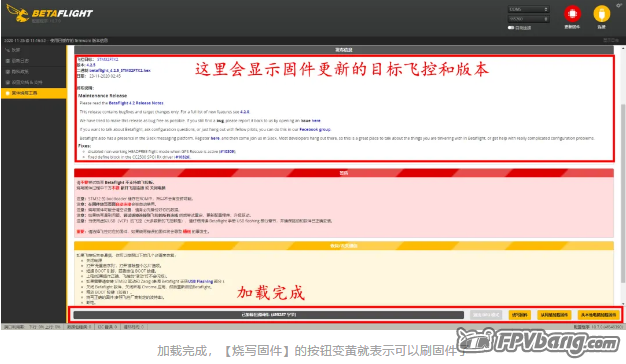
Task: Open the settings gear at top right
Action: 619,6
